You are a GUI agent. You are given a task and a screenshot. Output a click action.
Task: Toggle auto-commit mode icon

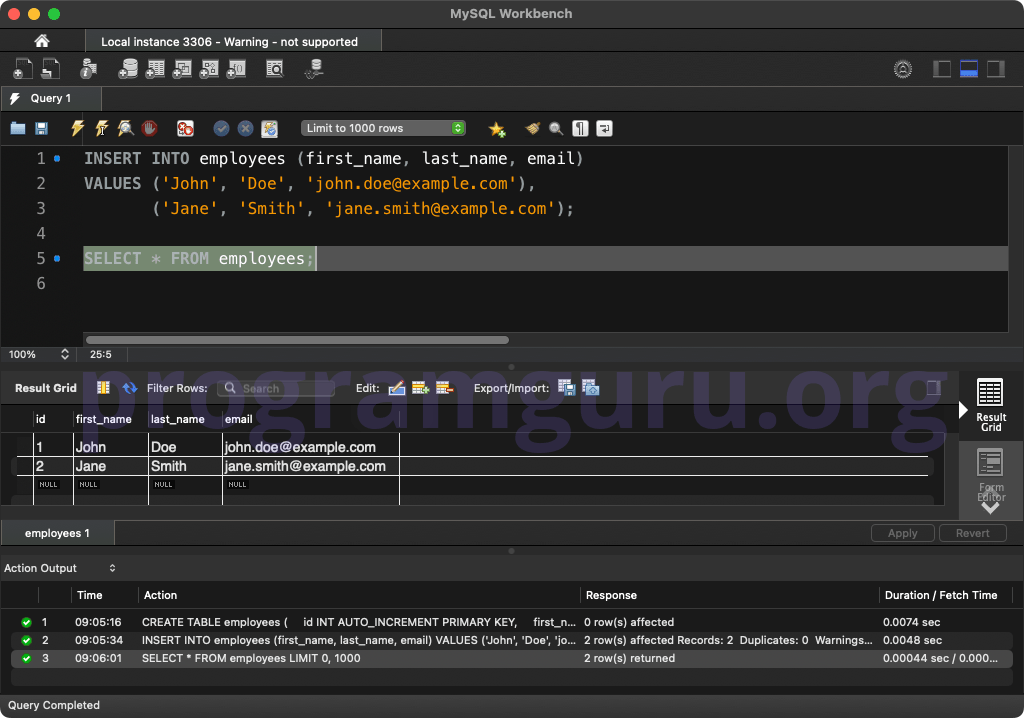[270, 129]
